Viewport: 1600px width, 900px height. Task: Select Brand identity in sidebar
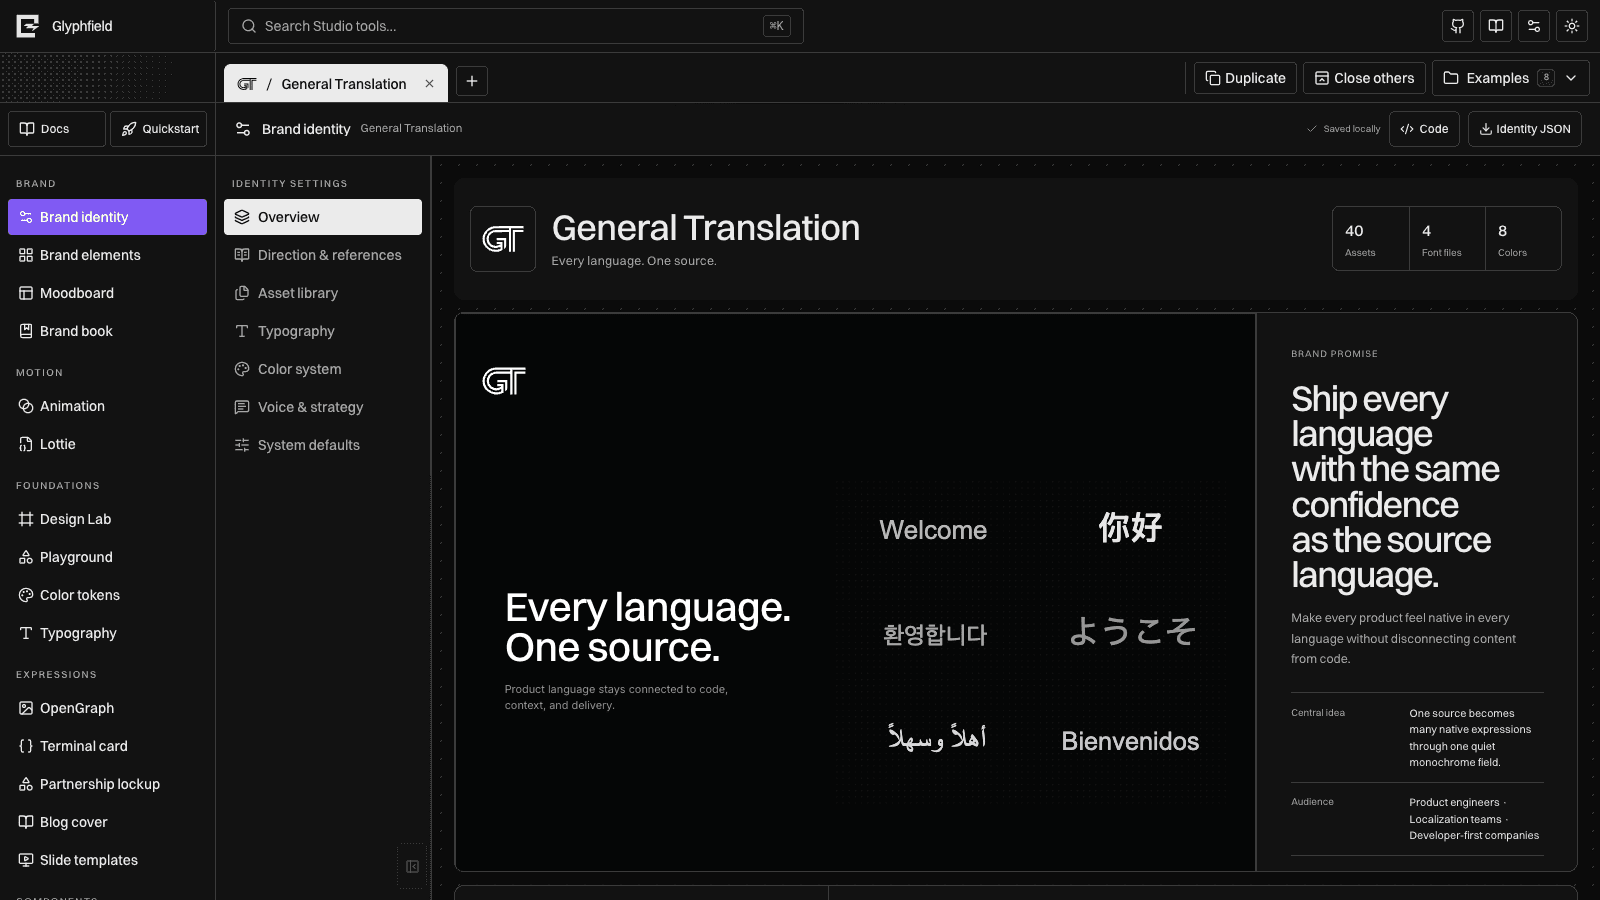pos(107,217)
